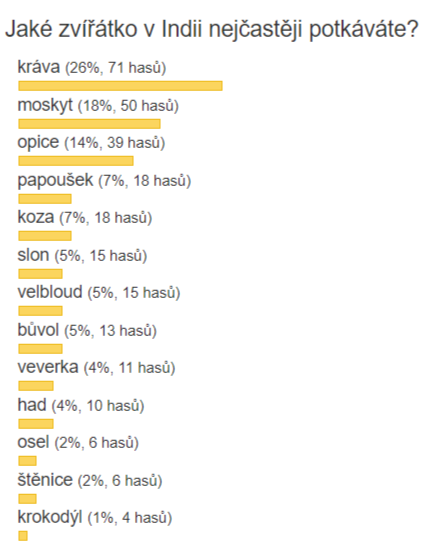The image size is (428, 555).
Task: Click the 'štěnice' result label
Action: [x=90, y=480]
